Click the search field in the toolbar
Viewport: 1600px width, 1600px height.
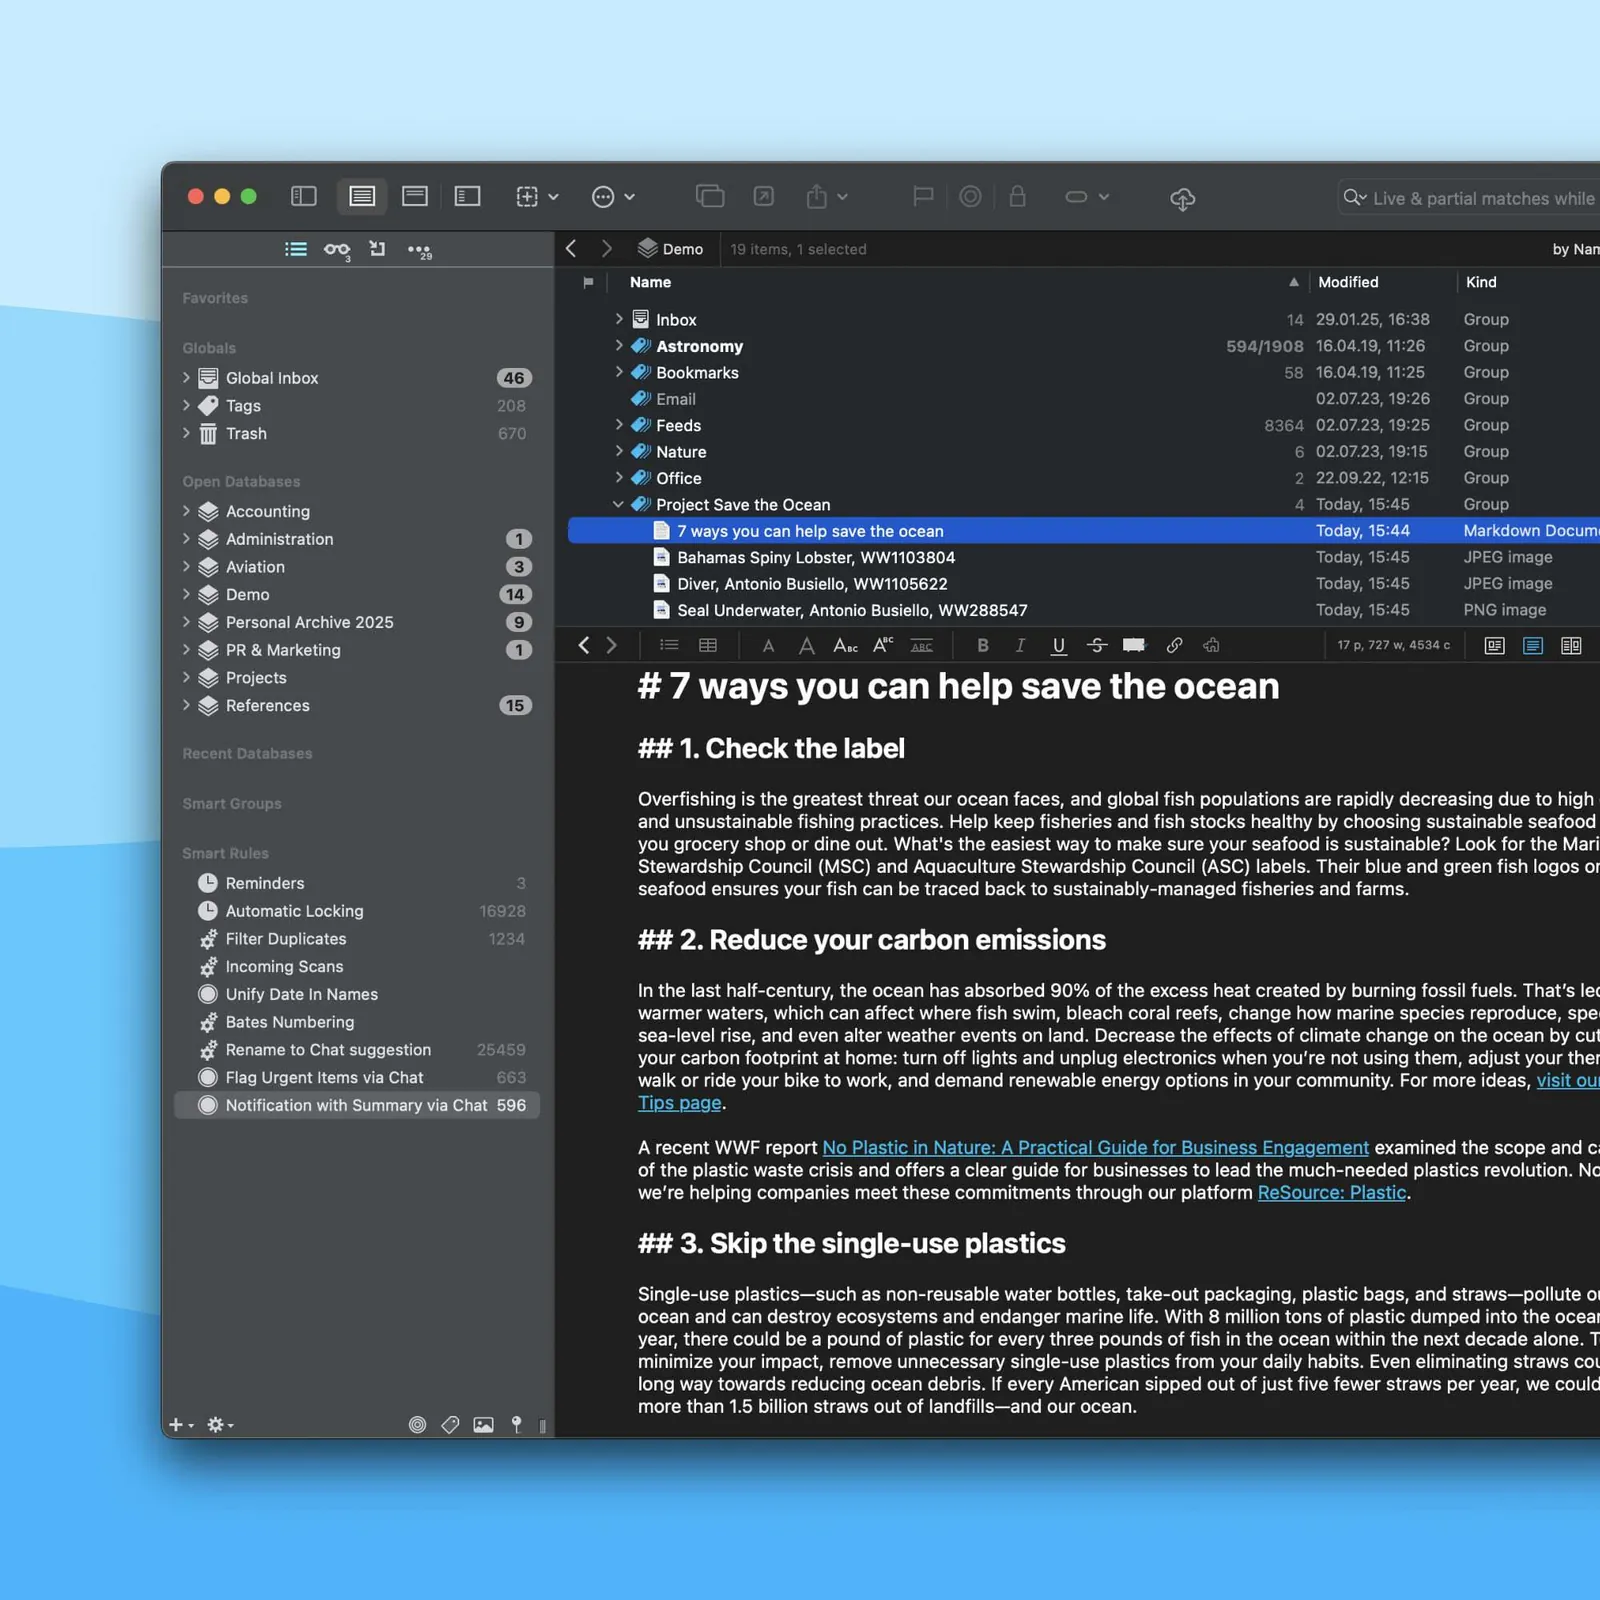1470,198
